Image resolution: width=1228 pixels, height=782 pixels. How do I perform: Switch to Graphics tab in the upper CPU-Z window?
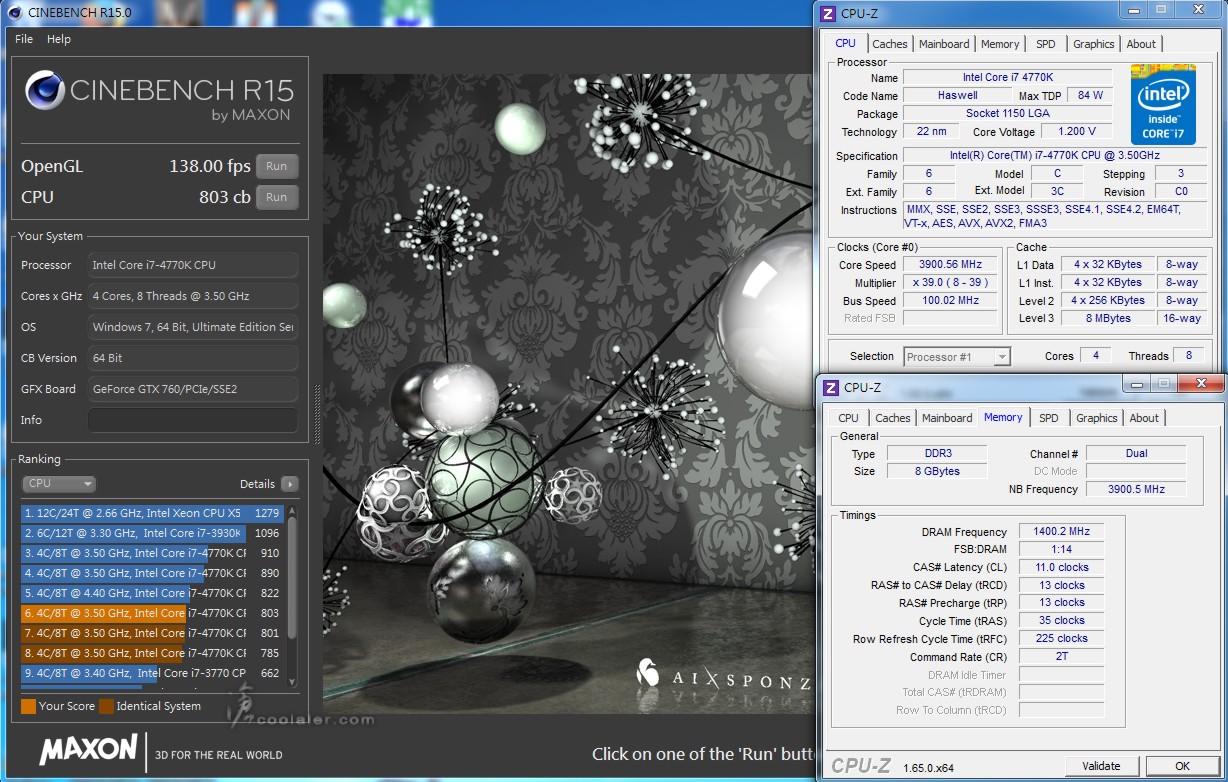1093,44
